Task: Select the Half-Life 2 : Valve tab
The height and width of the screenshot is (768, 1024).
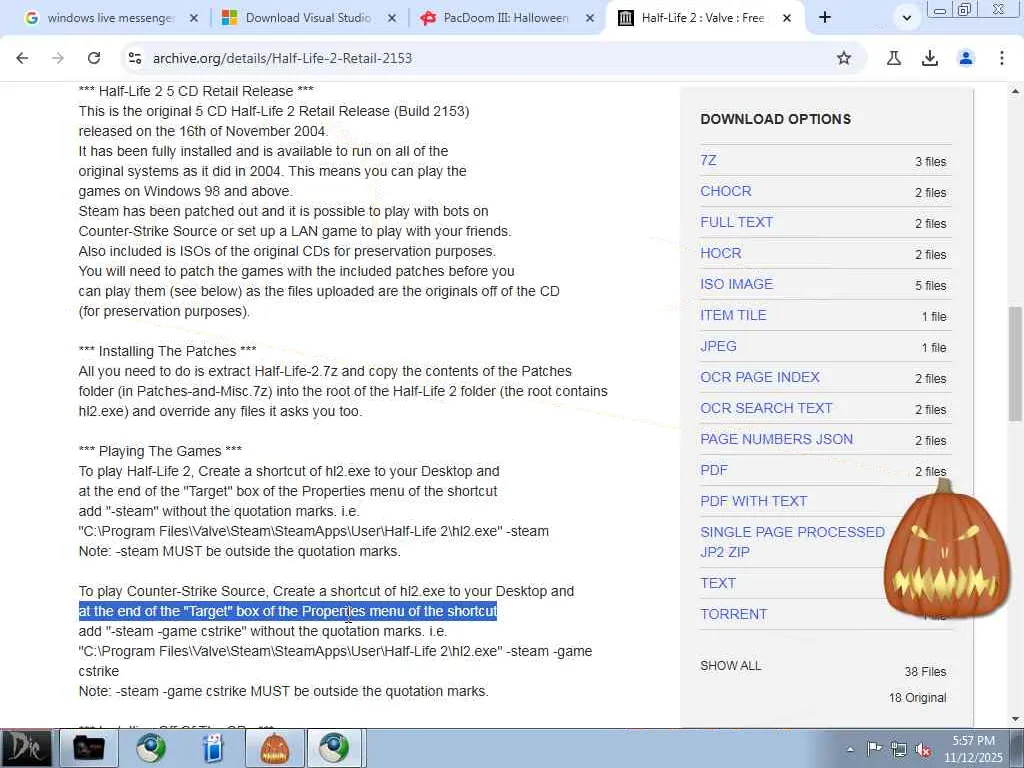Action: [703, 18]
